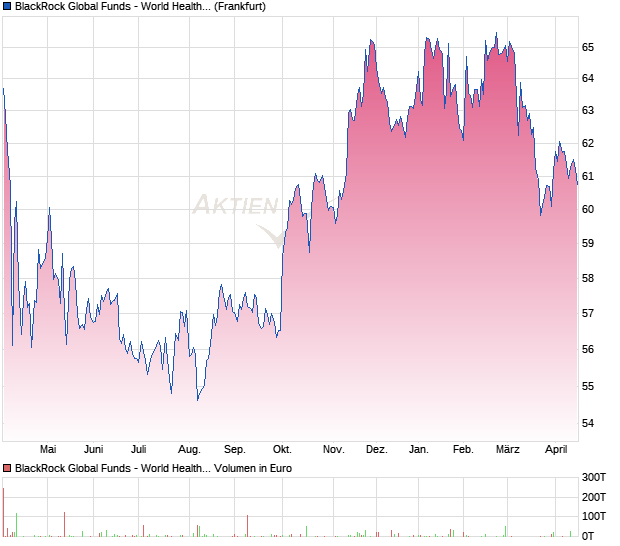Click the price axis value 64
This screenshot has width=620, height=546.
[588, 78]
